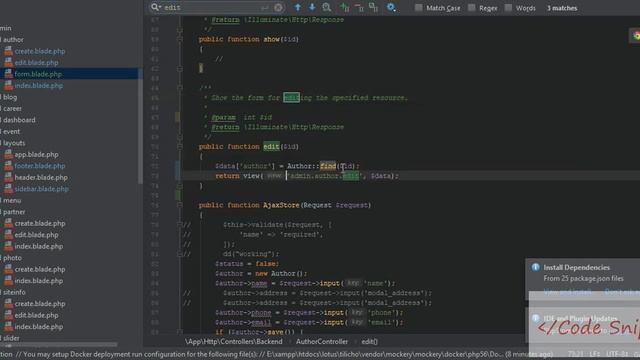The width and height of the screenshot is (640, 360).
Task: Click the AuthorController breadcrumb
Action: pos(322,342)
